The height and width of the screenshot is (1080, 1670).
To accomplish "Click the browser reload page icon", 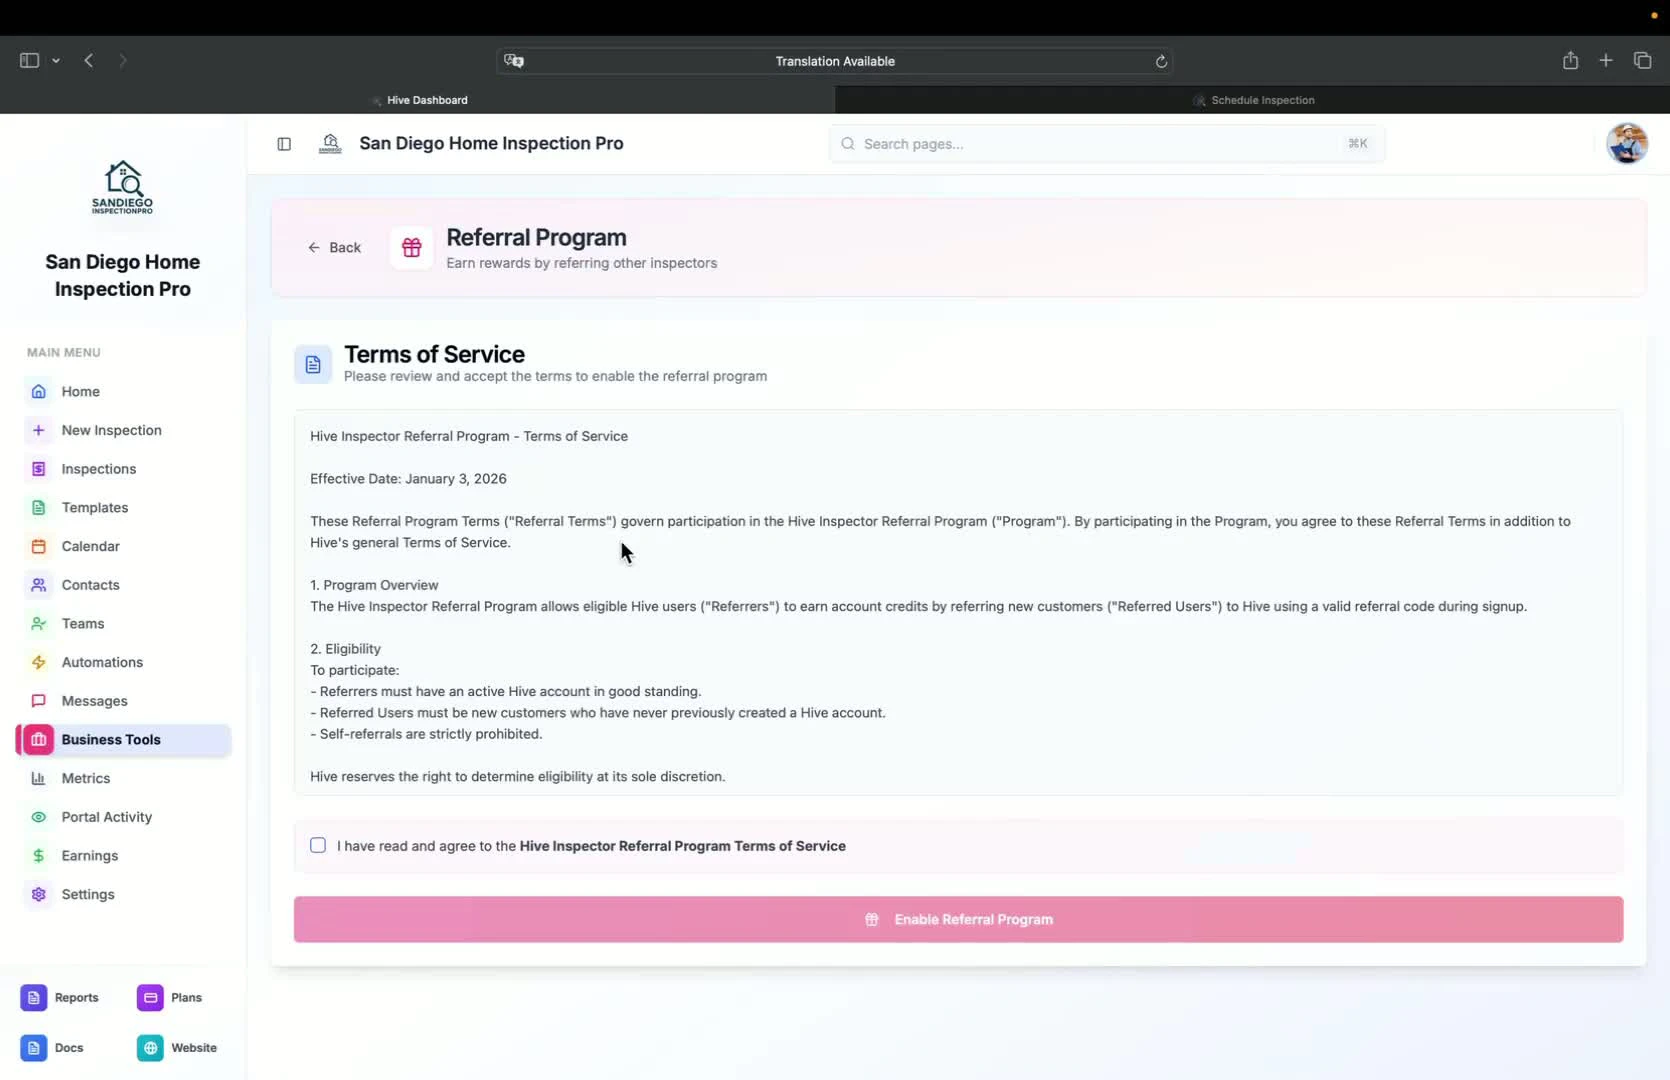I will (1161, 61).
